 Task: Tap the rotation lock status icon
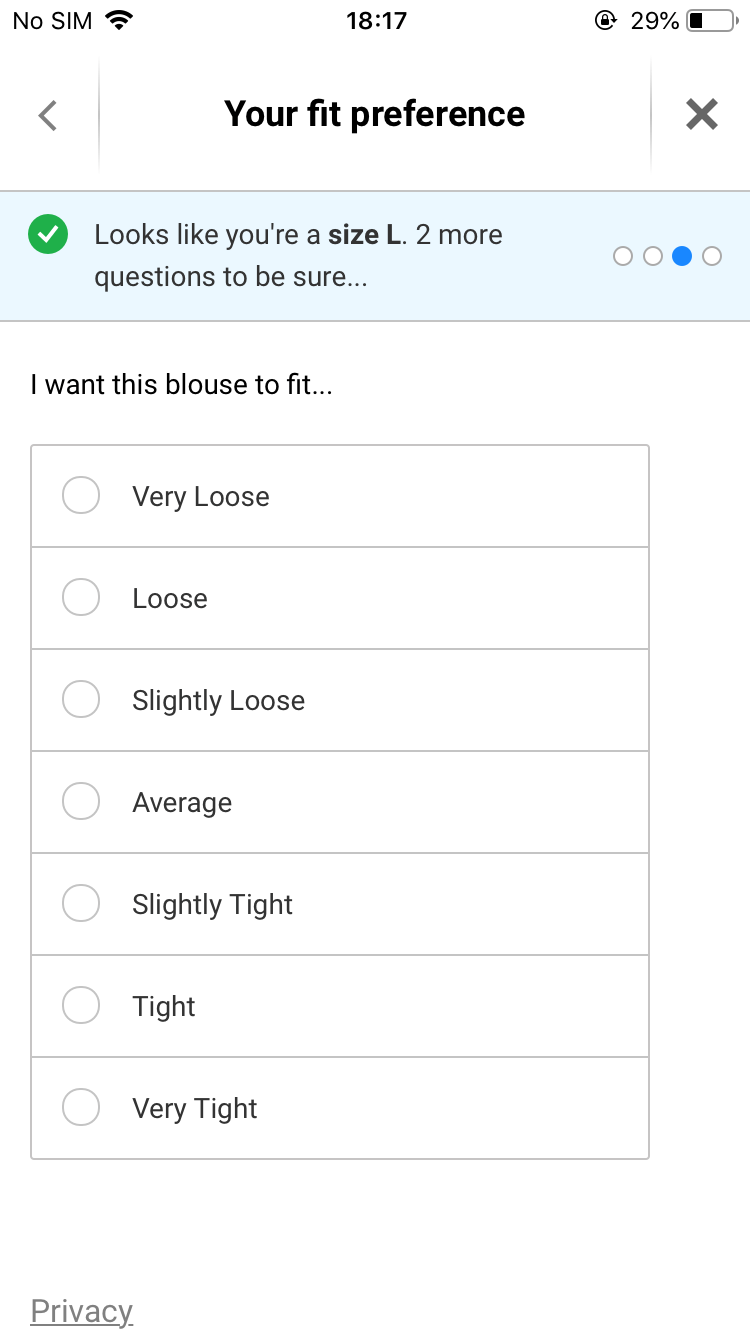click(605, 20)
